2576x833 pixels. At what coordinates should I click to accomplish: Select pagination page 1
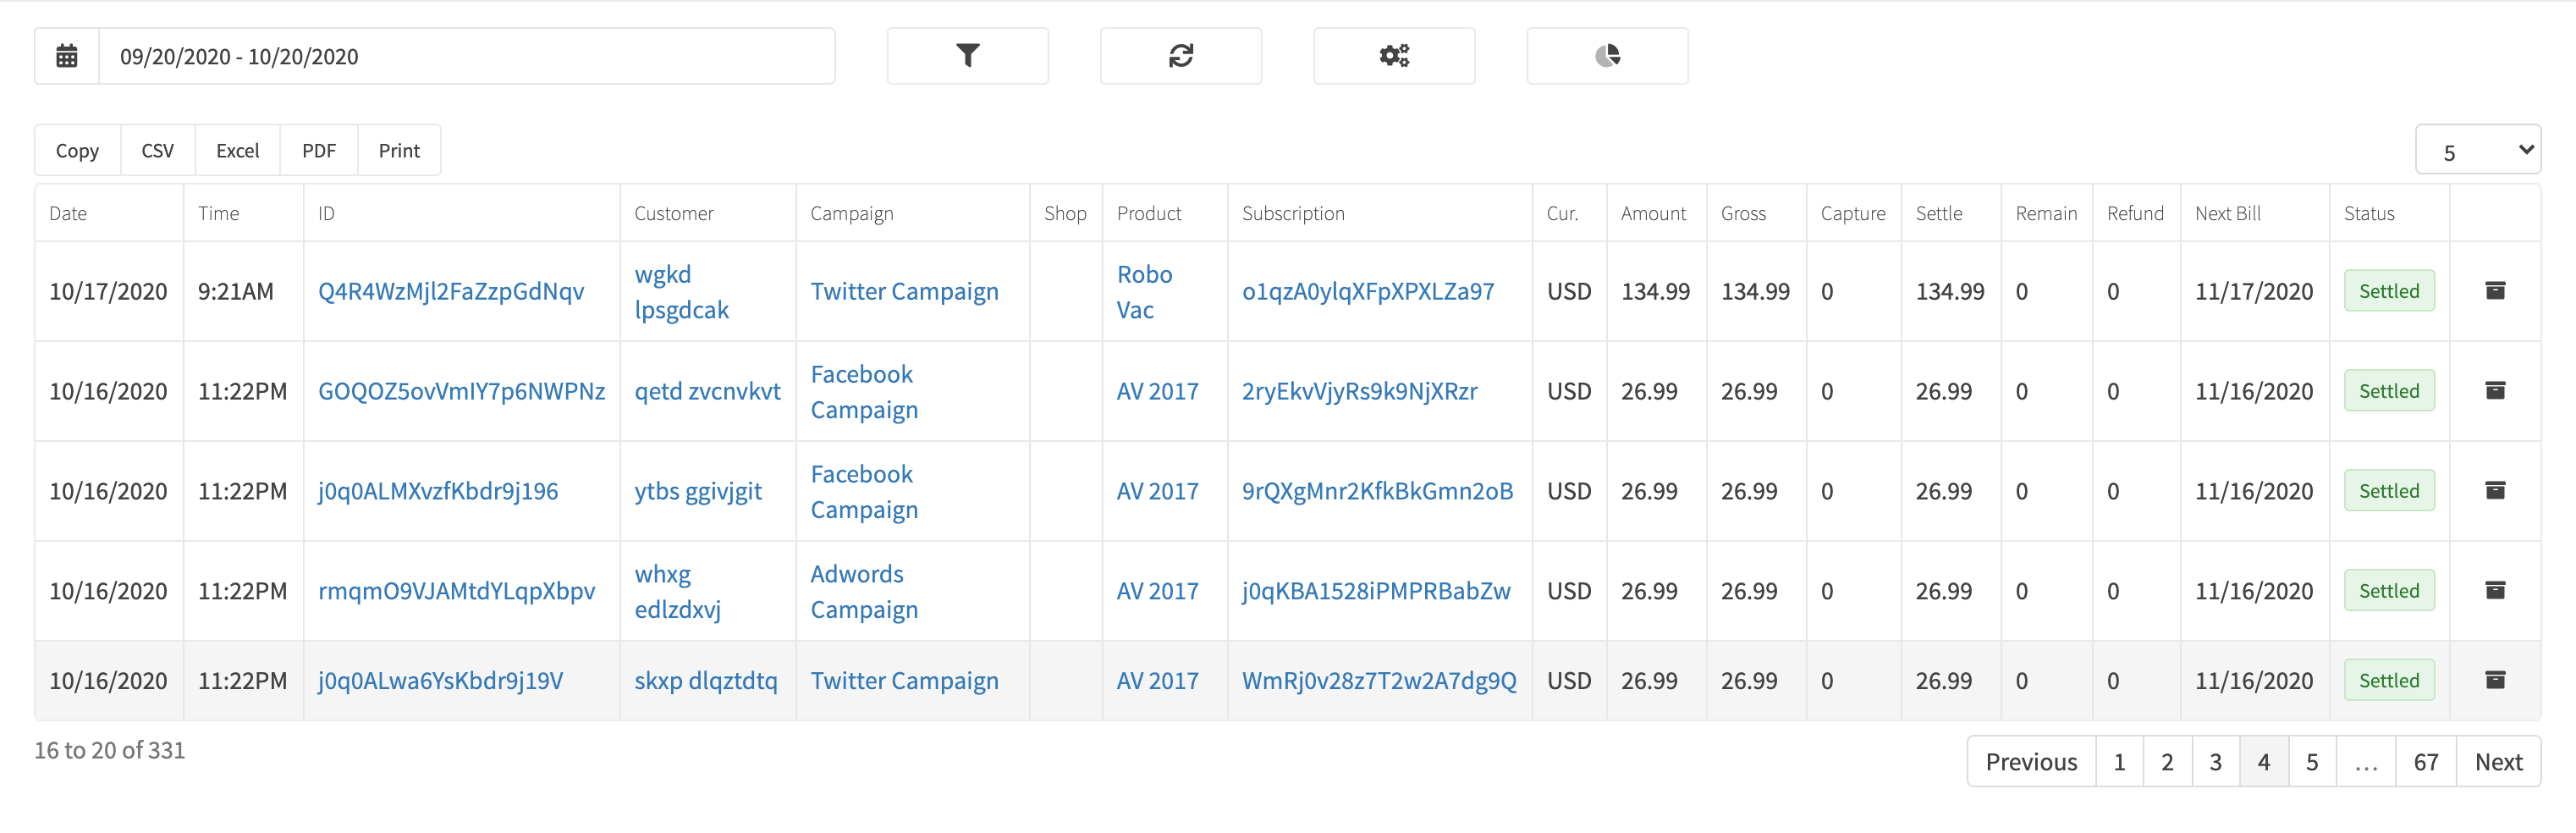coord(2119,762)
